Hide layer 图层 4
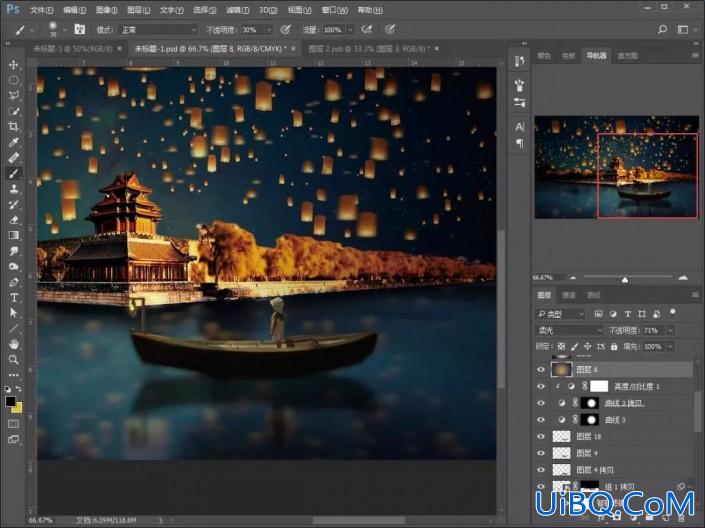The width and height of the screenshot is (705, 528). [540, 453]
